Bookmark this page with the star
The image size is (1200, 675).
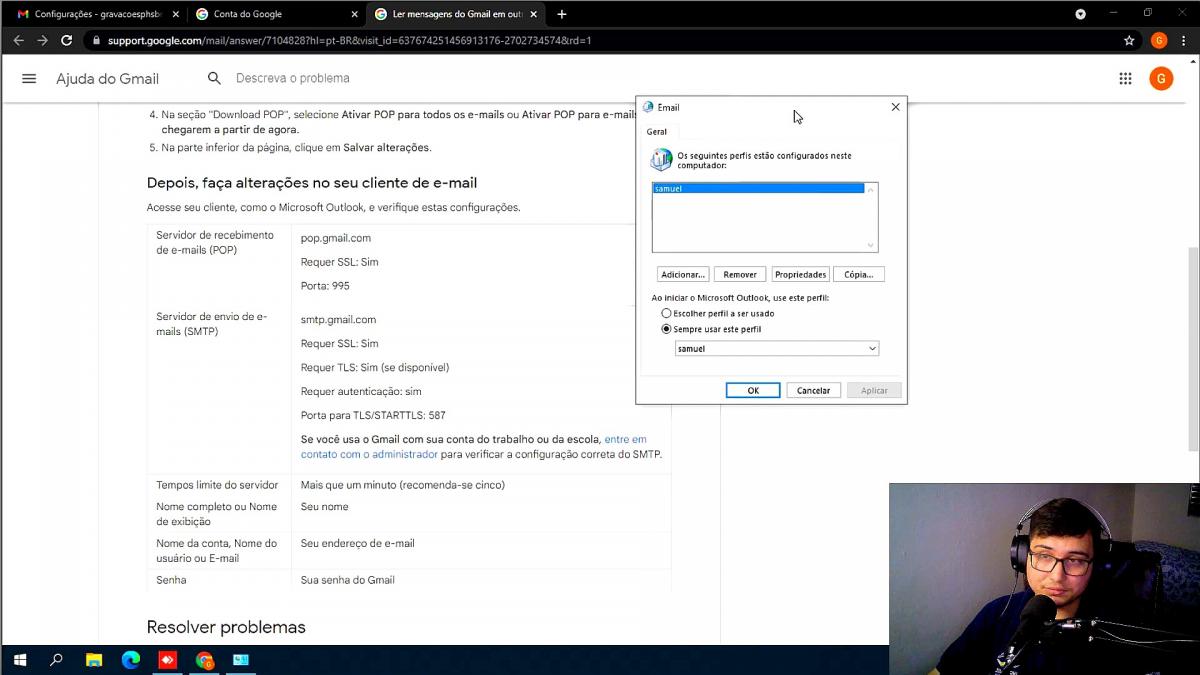[x=1129, y=41]
